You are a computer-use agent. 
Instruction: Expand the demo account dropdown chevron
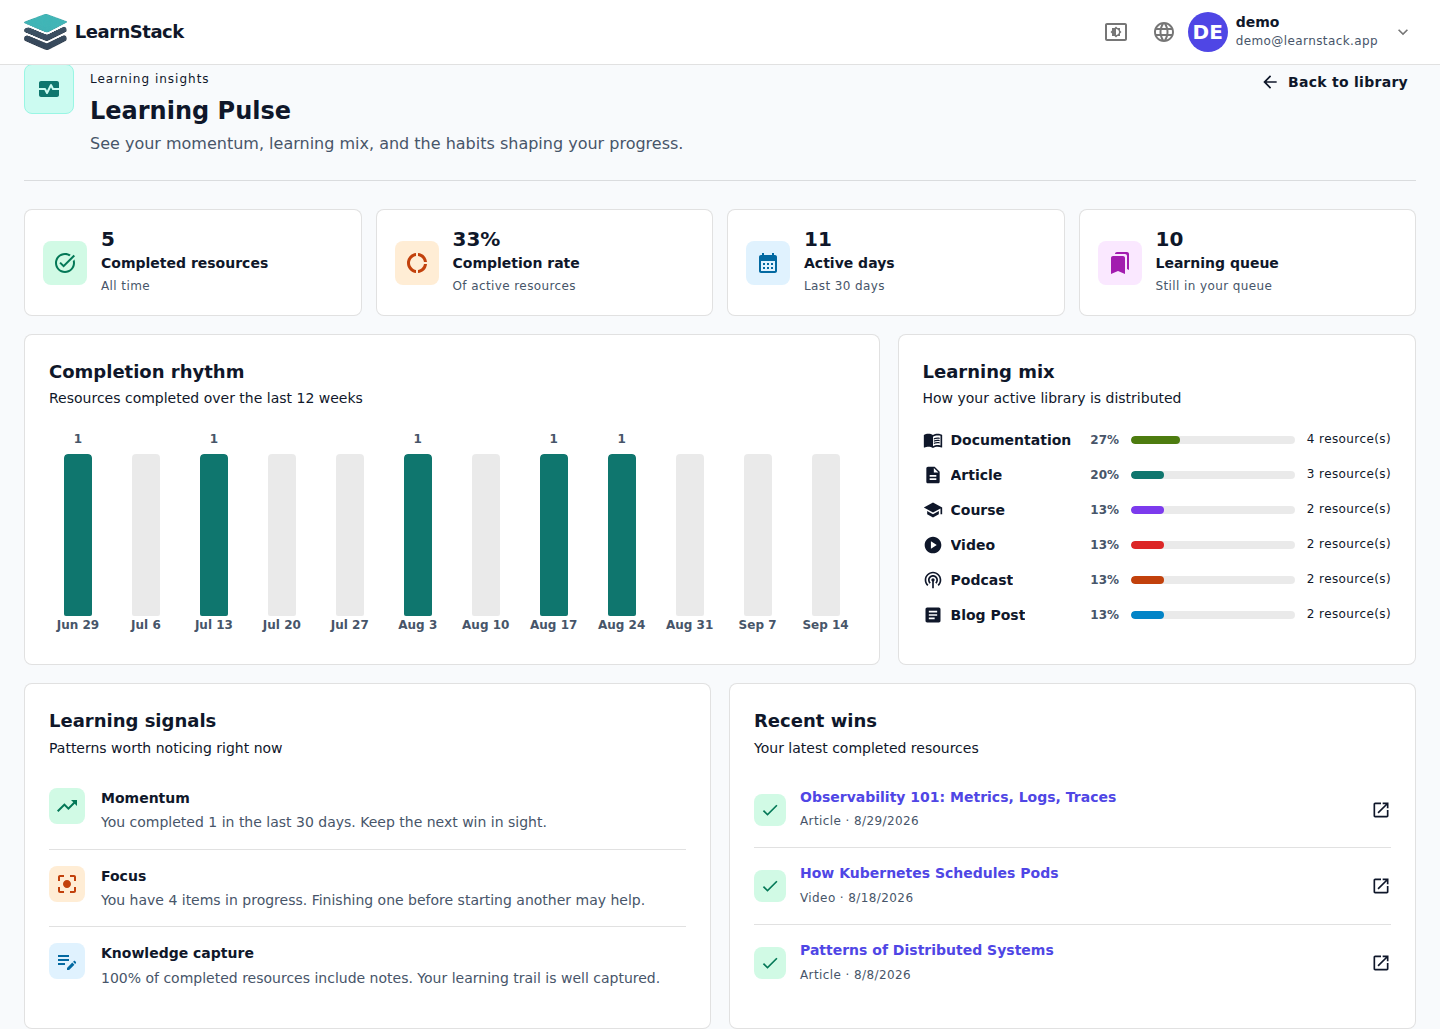click(1403, 32)
